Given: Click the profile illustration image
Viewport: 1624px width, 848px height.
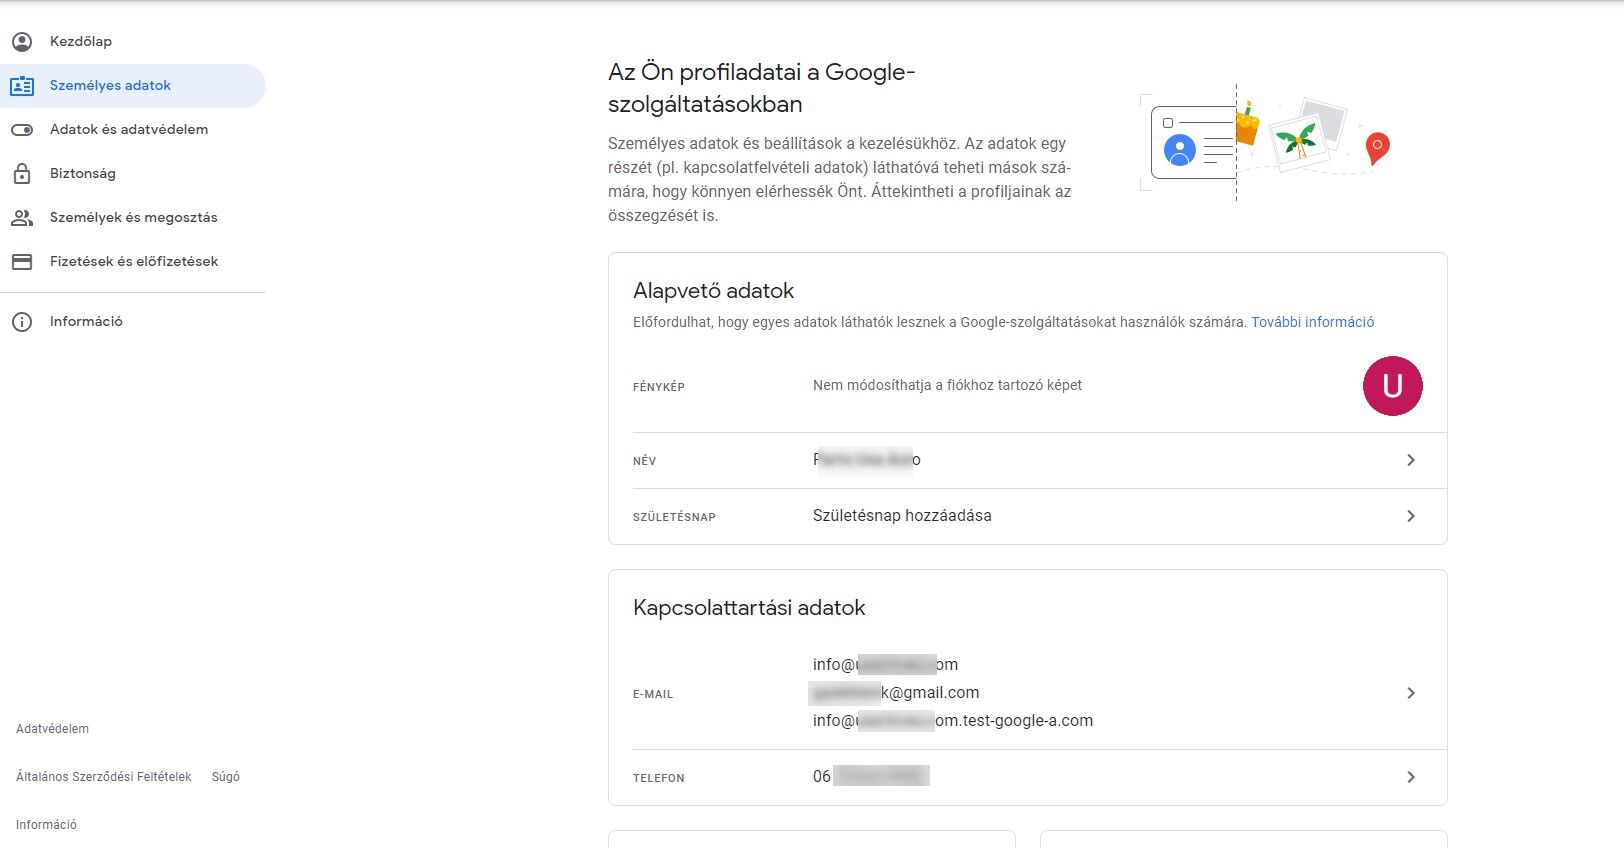Looking at the screenshot, I should click(1265, 142).
